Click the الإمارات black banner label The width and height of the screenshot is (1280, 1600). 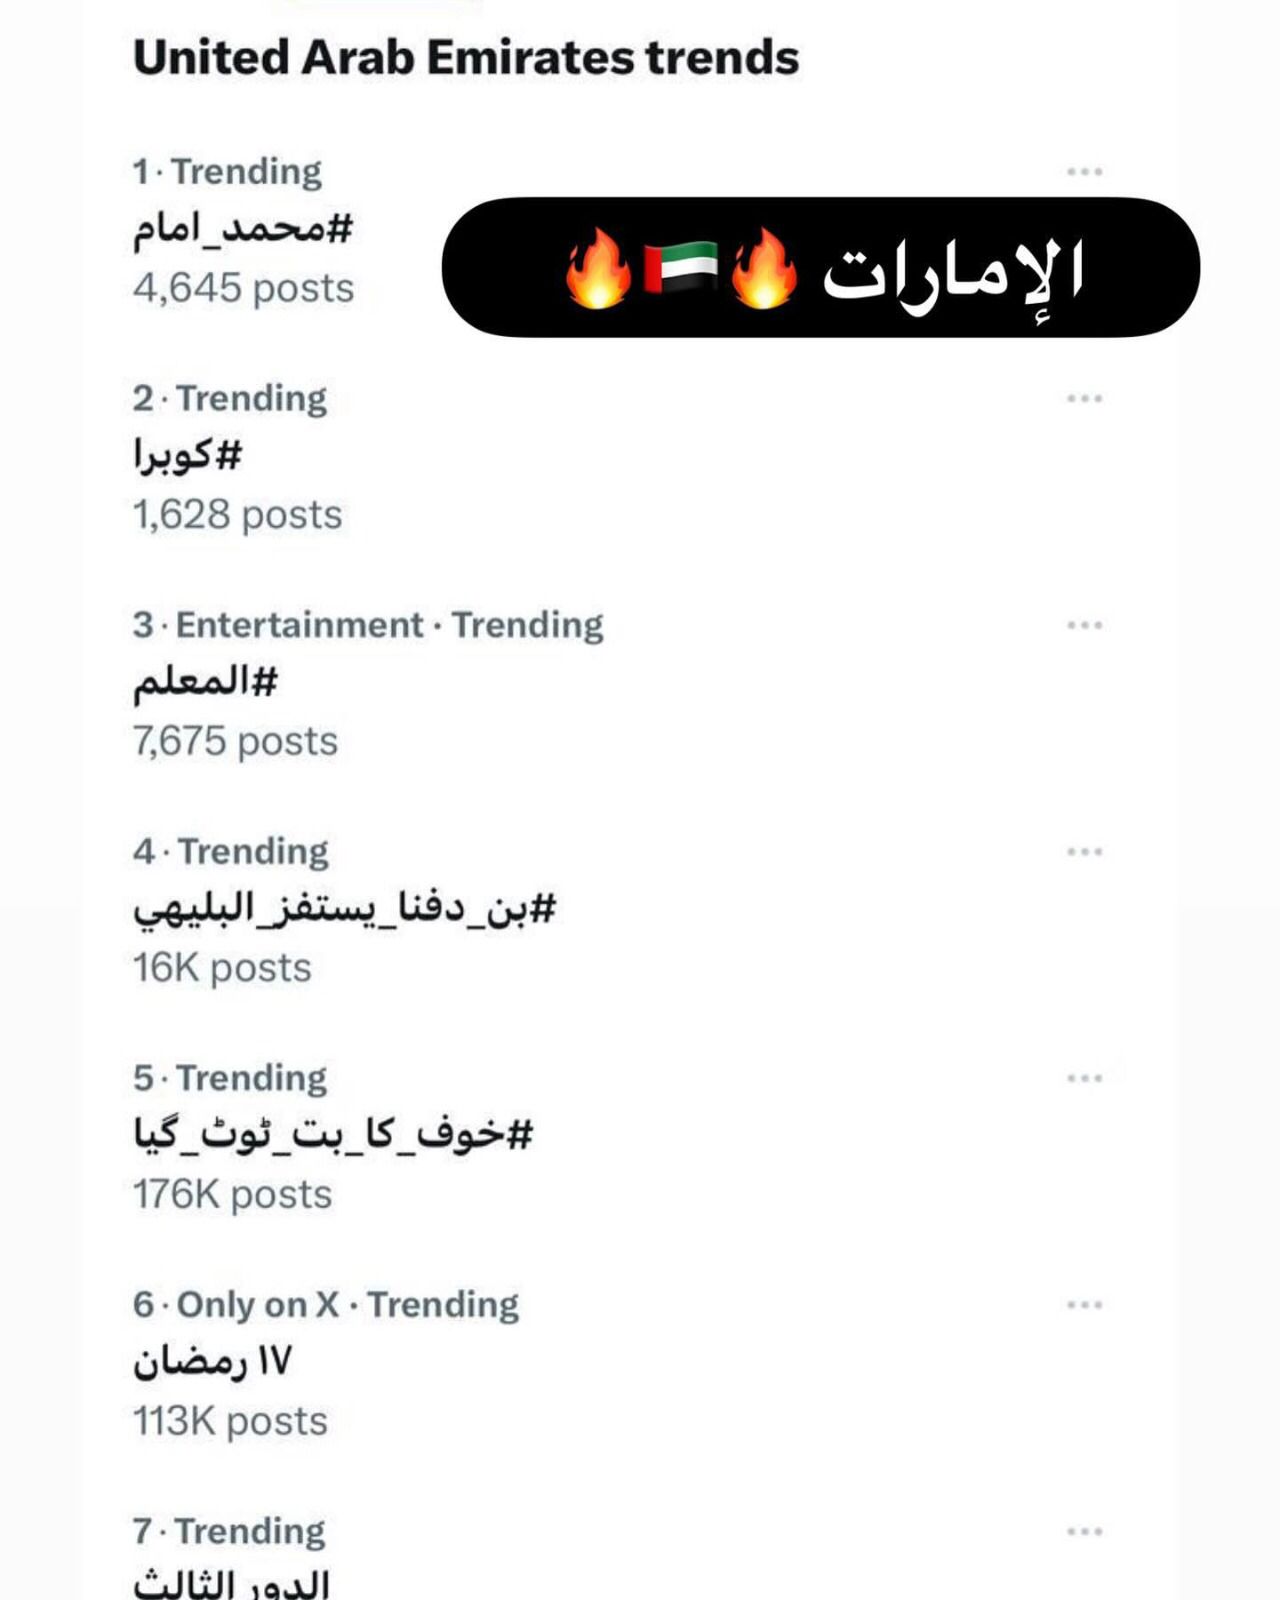(x=950, y=270)
